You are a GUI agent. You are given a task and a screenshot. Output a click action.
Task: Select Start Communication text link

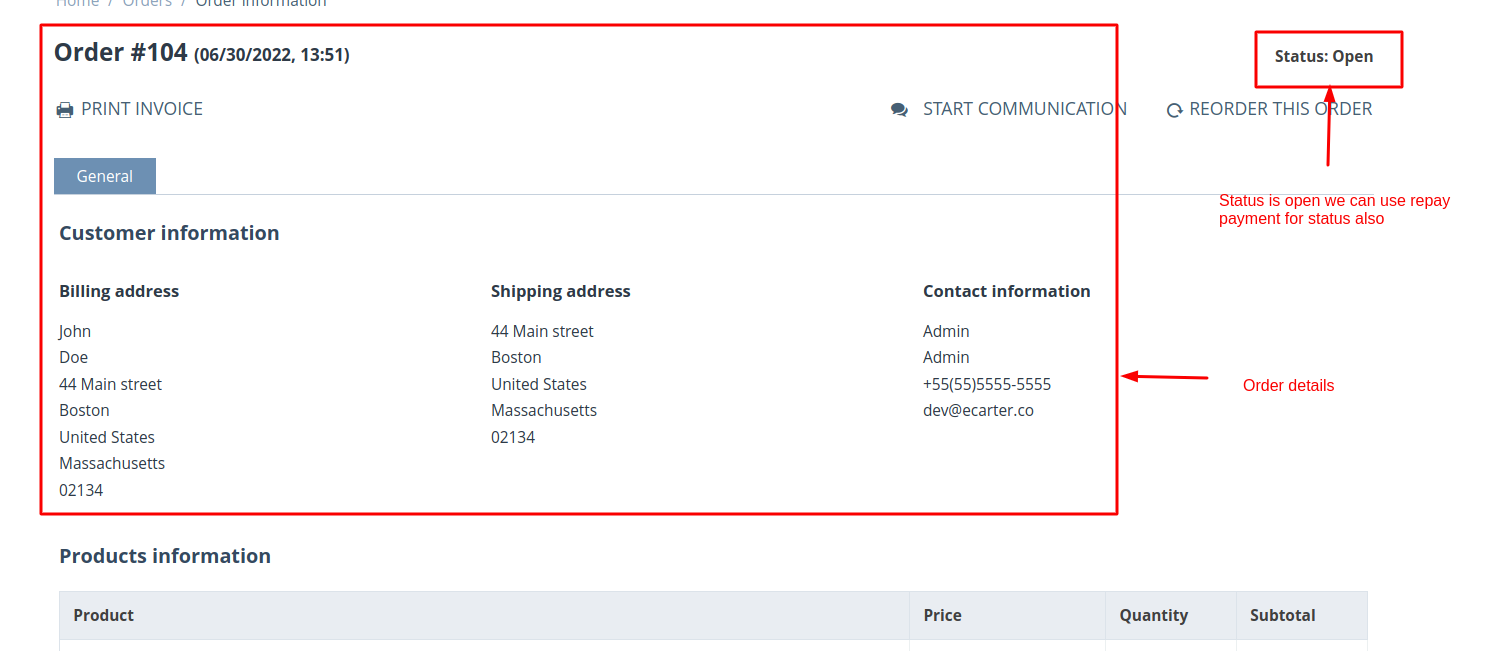click(x=1024, y=109)
